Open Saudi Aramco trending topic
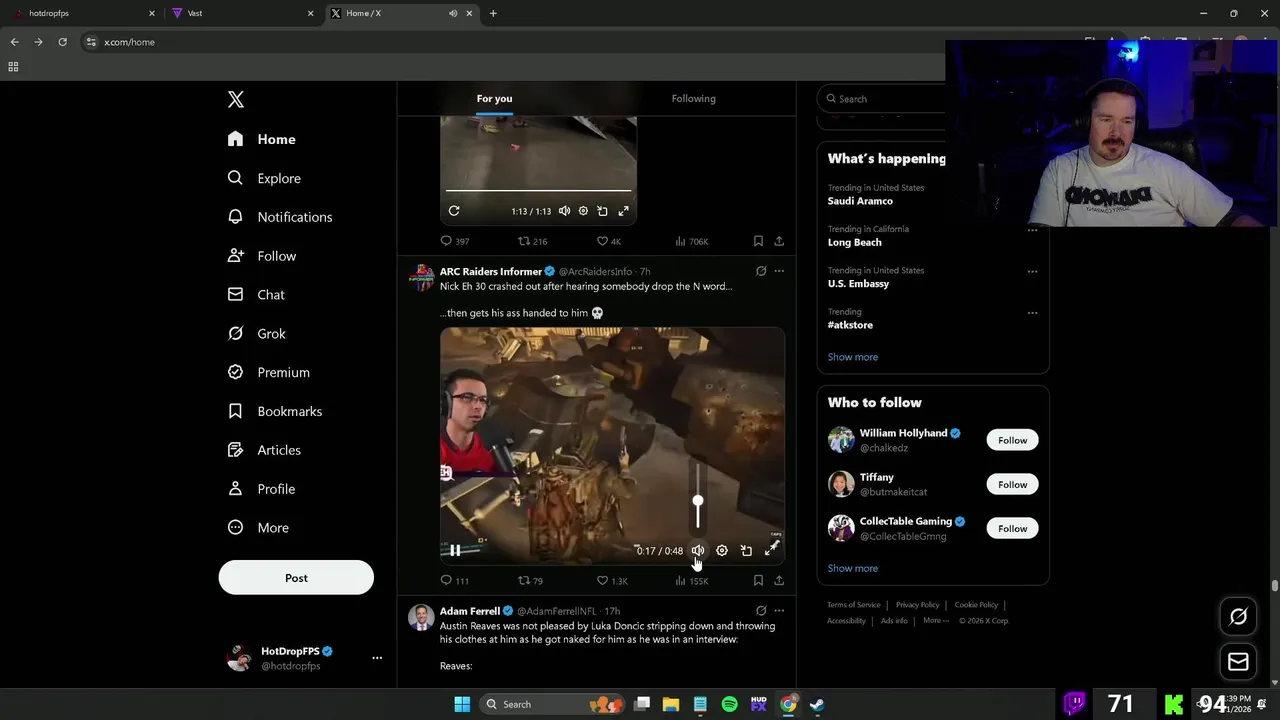The height and width of the screenshot is (720, 1280). tap(860, 201)
